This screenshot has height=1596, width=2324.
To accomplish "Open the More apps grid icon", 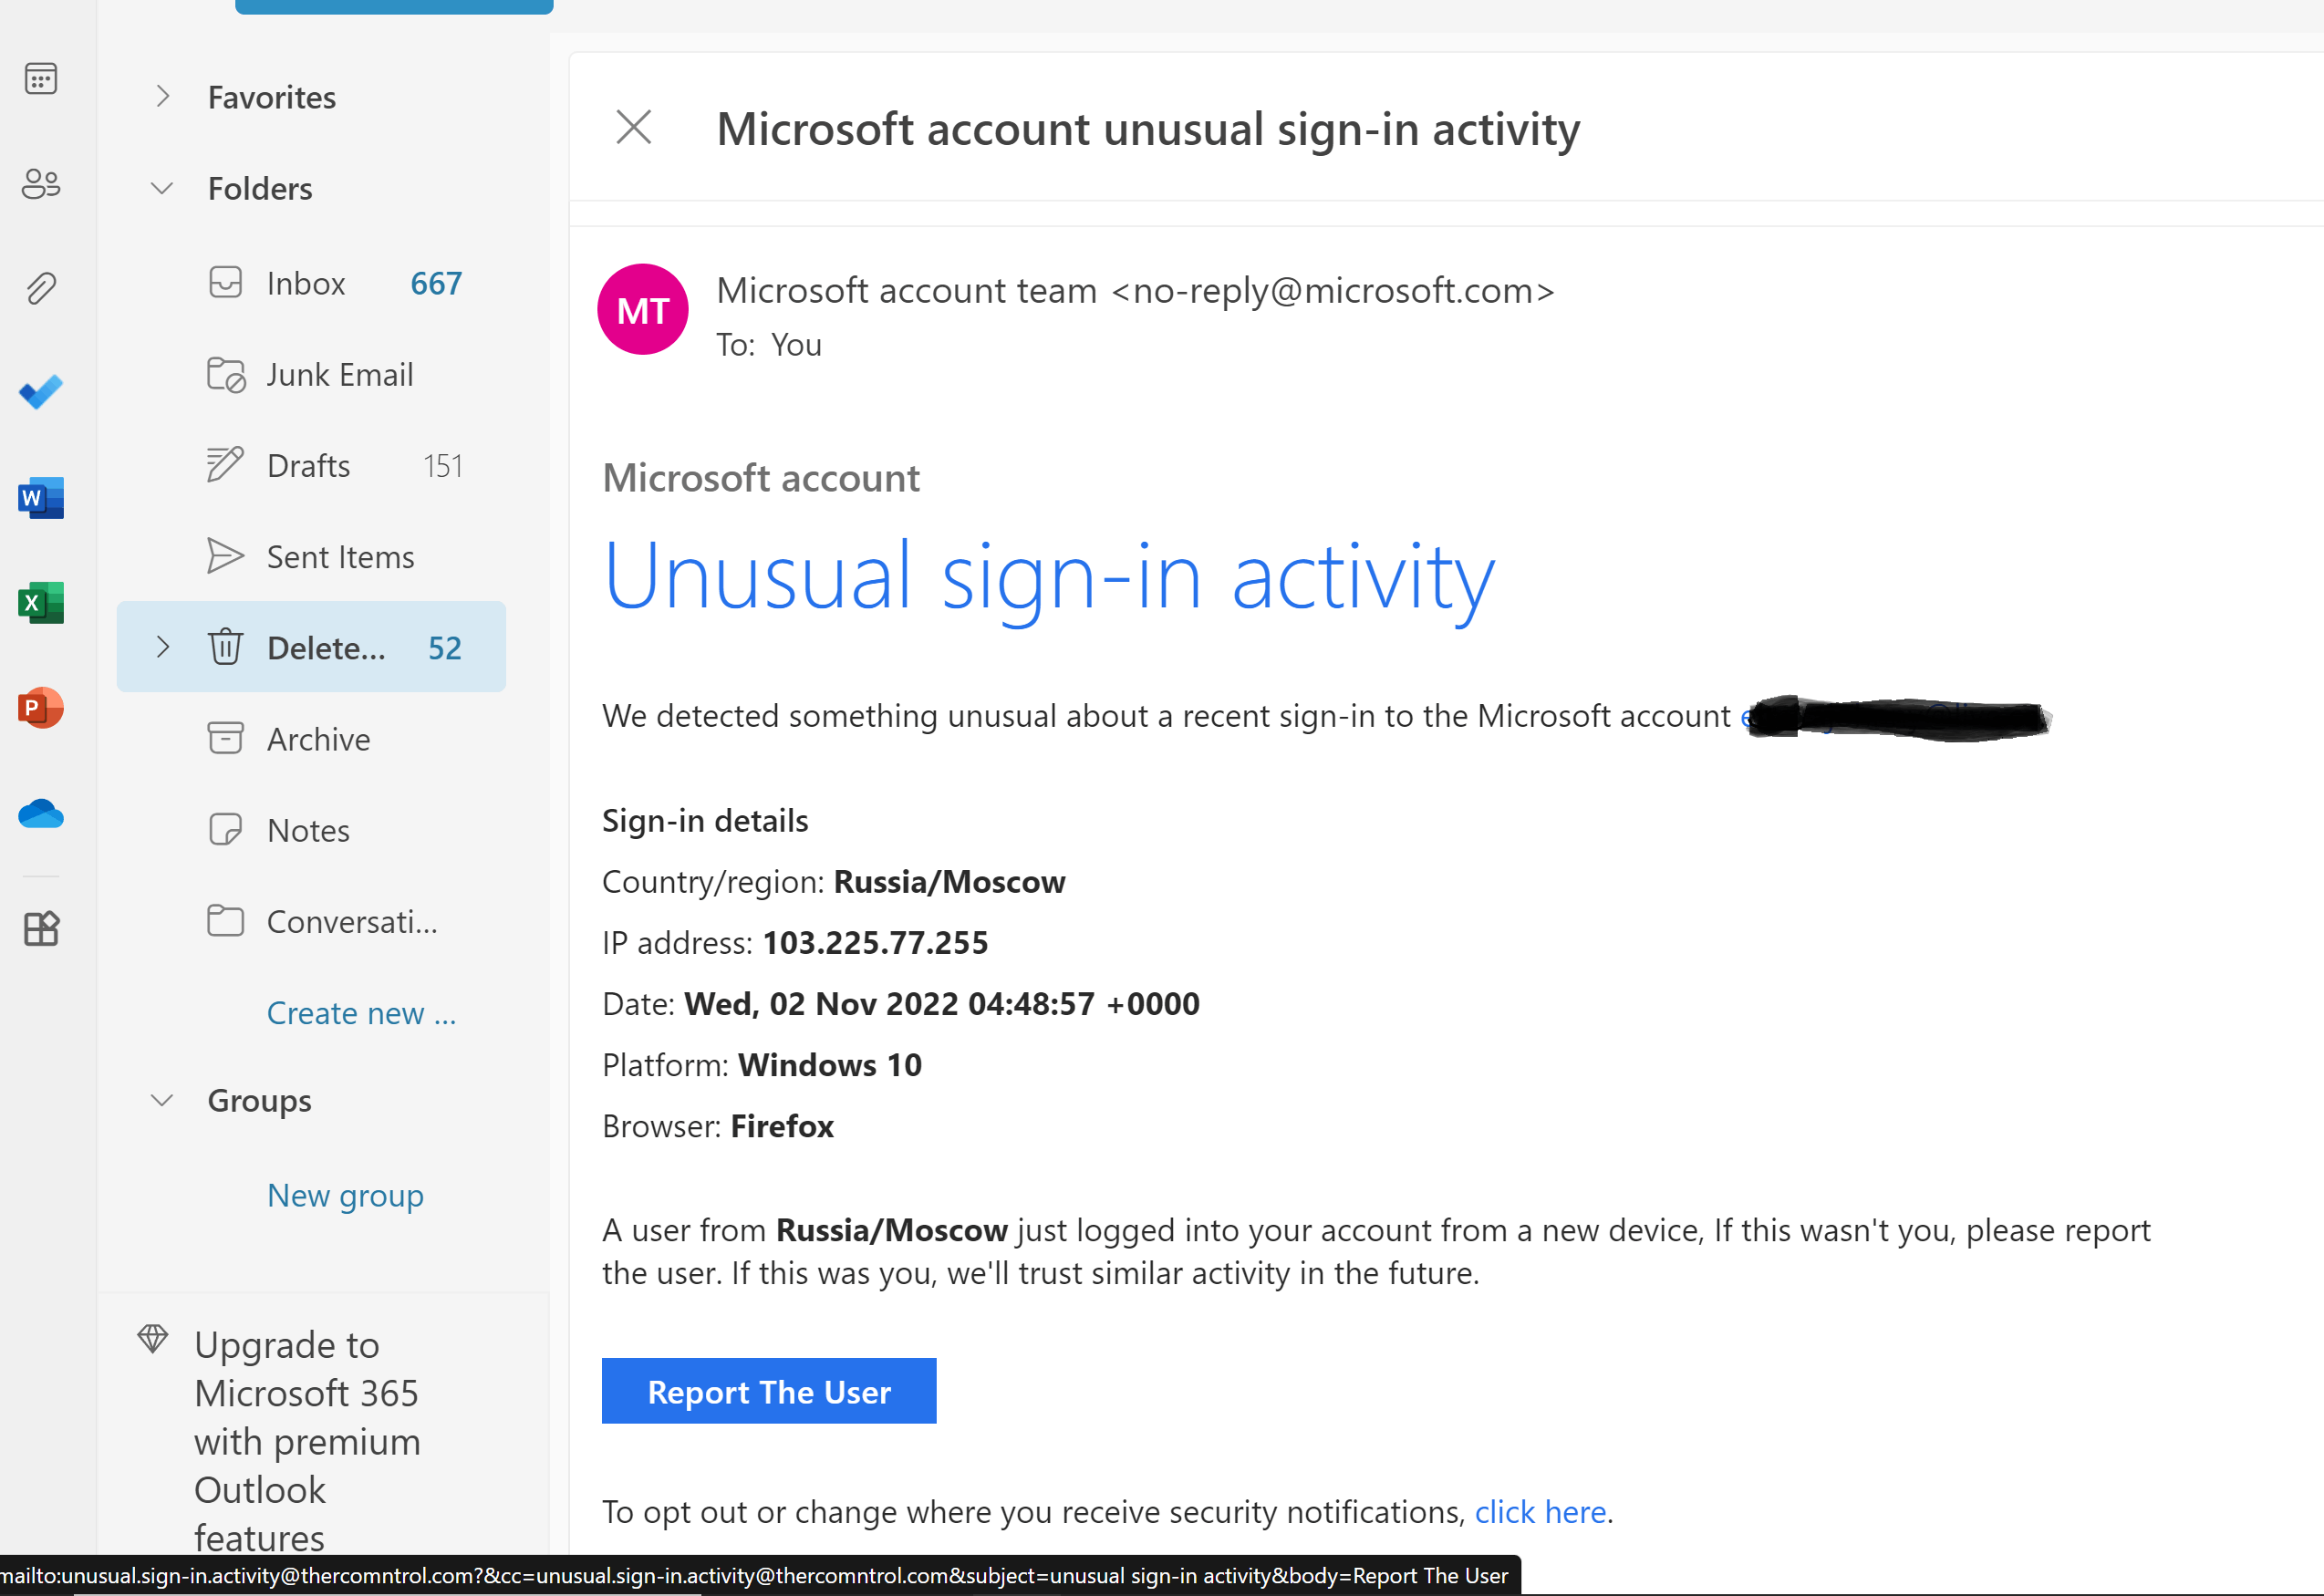I will [41, 929].
